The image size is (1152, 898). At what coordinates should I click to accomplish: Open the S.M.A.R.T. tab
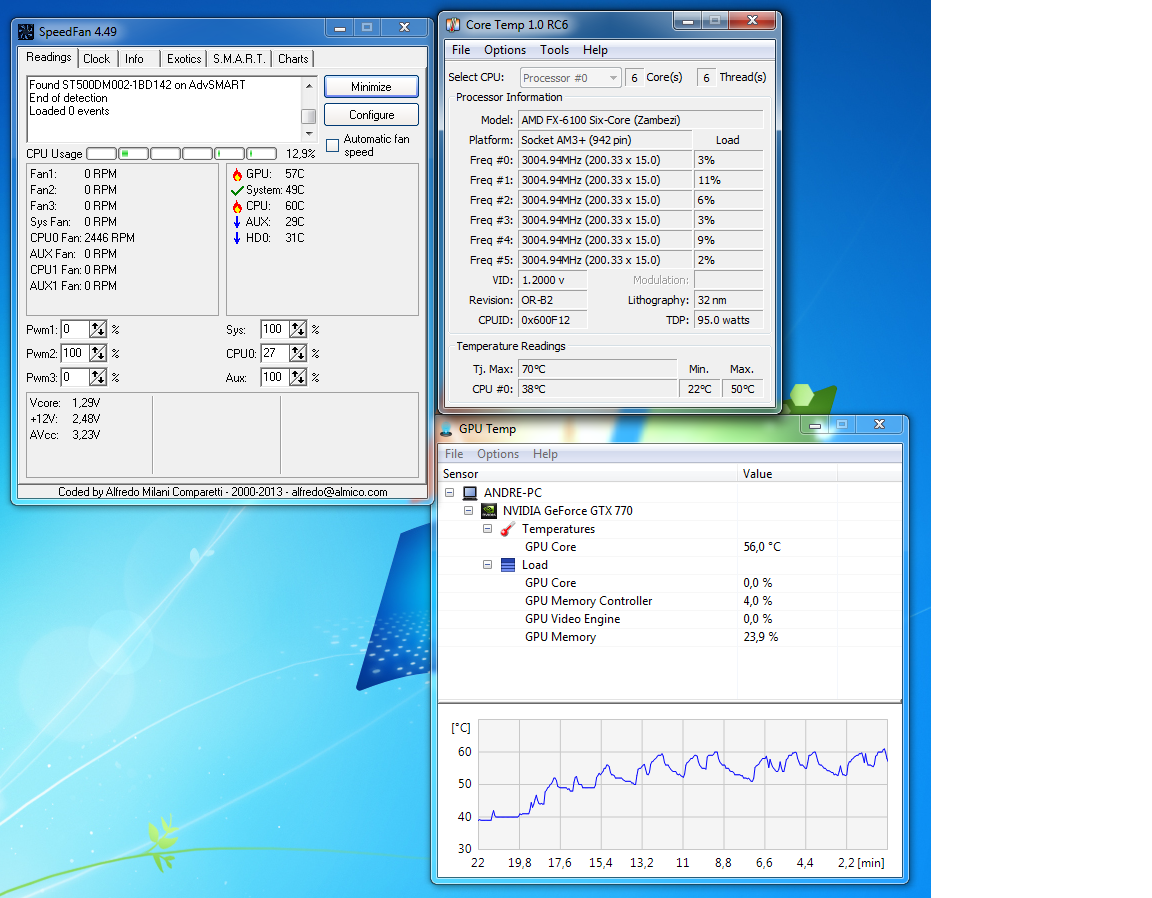pos(240,59)
